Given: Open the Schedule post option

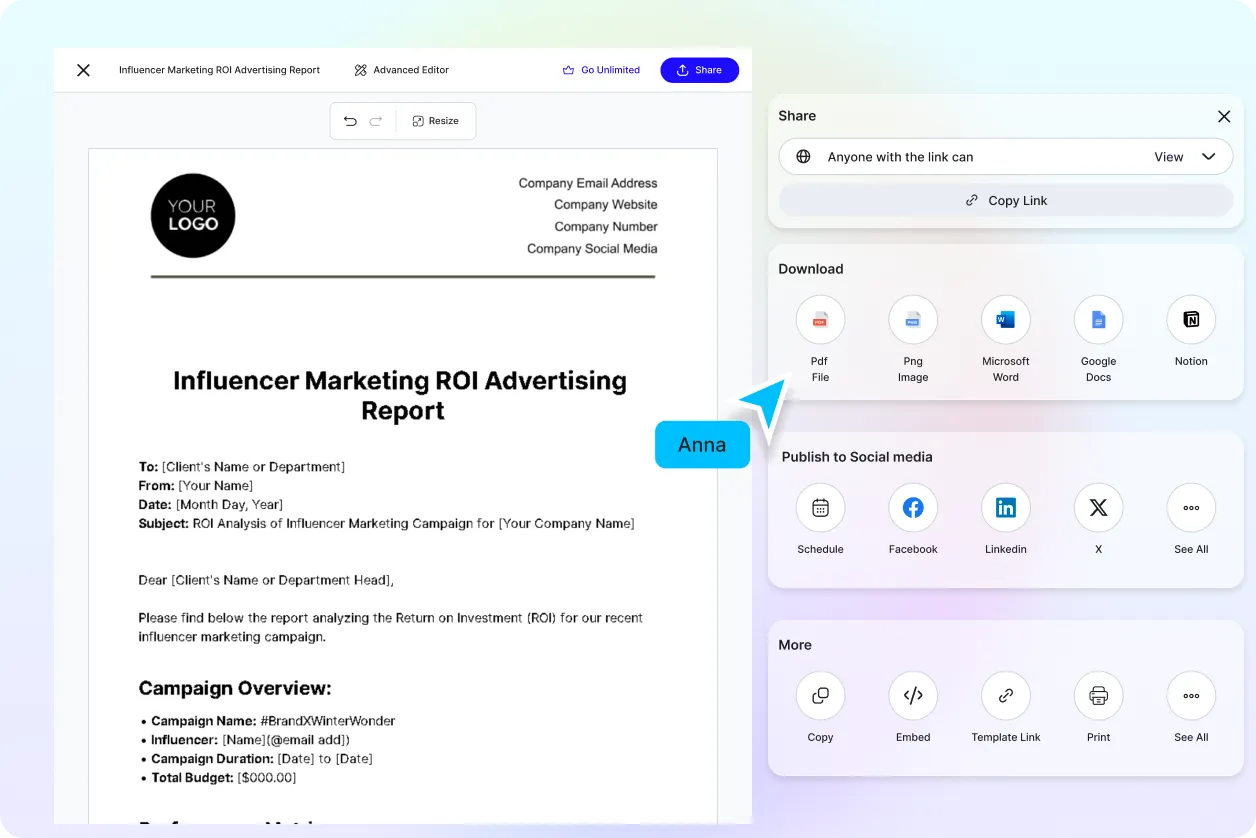Looking at the screenshot, I should click(820, 509).
